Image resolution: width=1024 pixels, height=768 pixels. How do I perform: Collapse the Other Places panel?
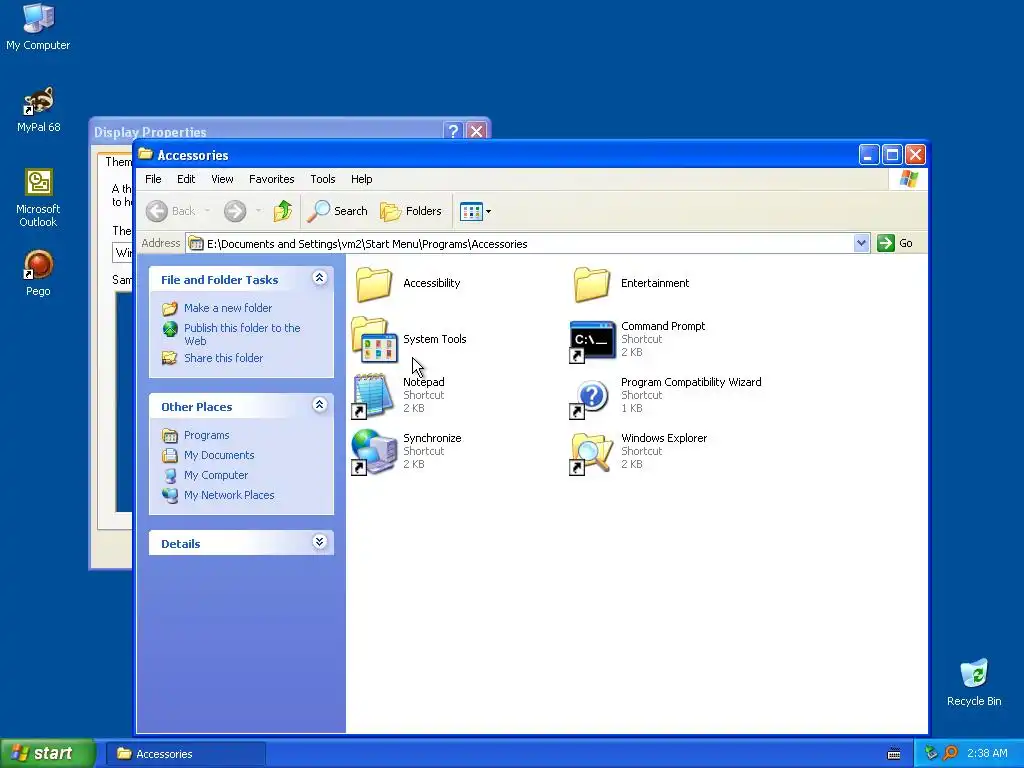point(319,405)
